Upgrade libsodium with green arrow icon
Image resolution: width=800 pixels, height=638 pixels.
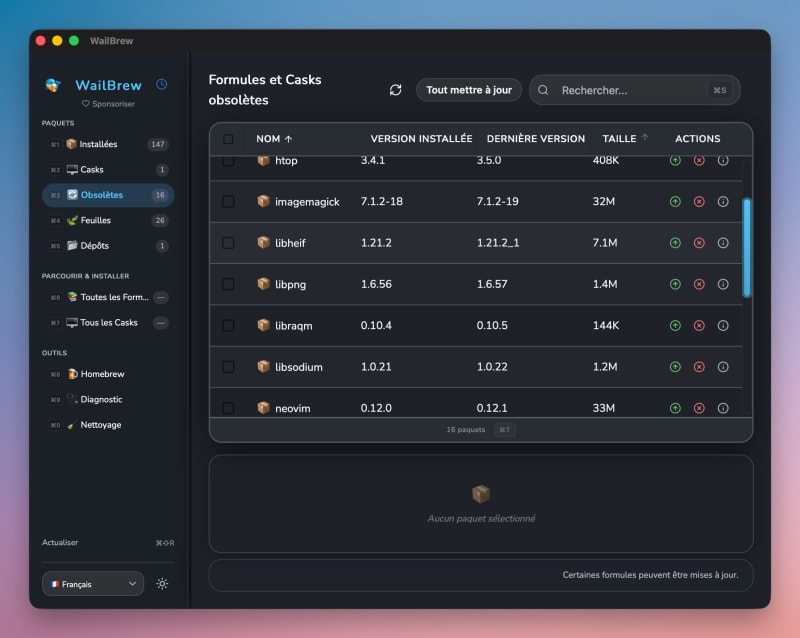point(675,367)
